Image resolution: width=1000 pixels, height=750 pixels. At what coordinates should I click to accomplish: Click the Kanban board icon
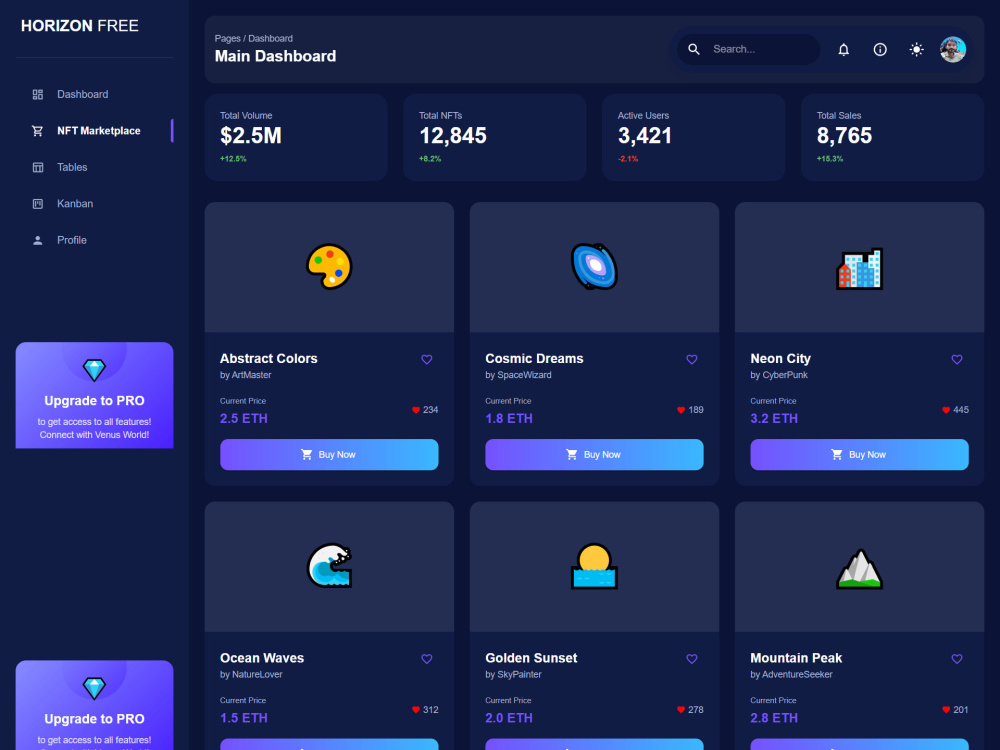tap(38, 203)
